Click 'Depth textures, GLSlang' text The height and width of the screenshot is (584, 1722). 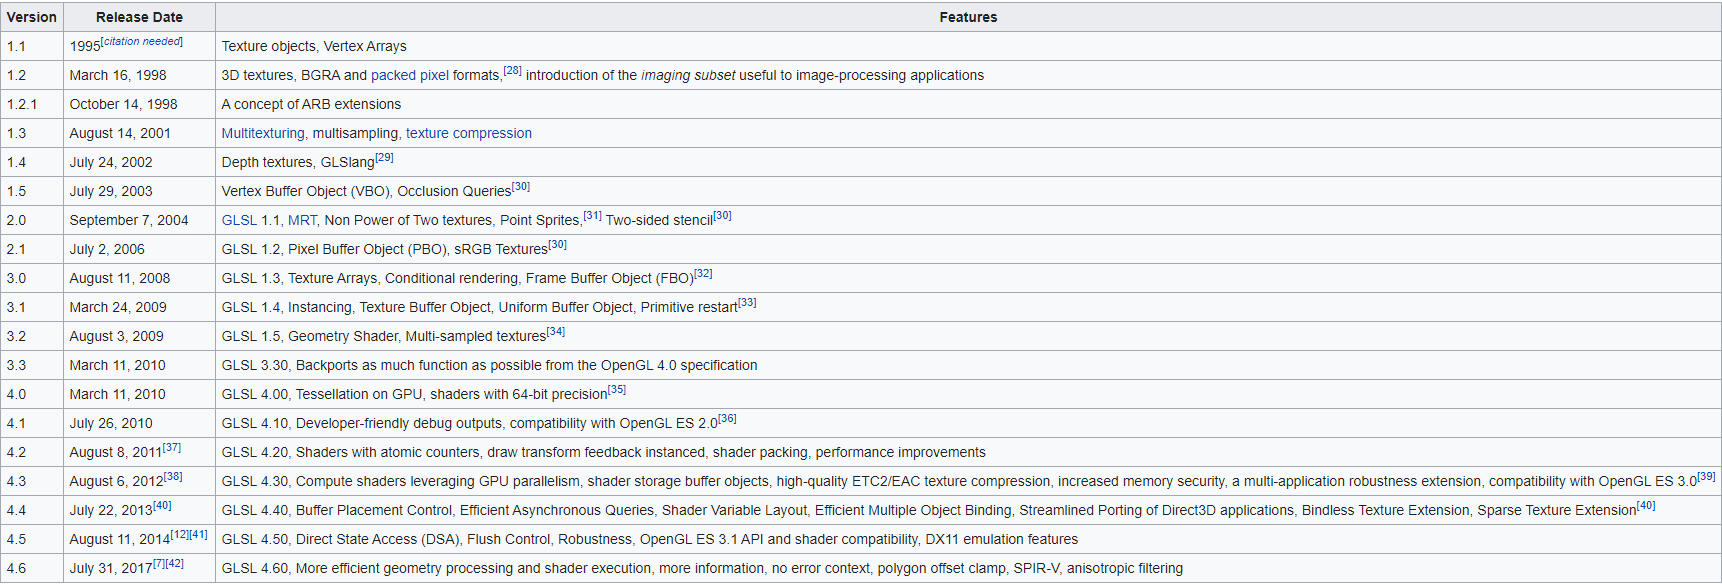298,163
